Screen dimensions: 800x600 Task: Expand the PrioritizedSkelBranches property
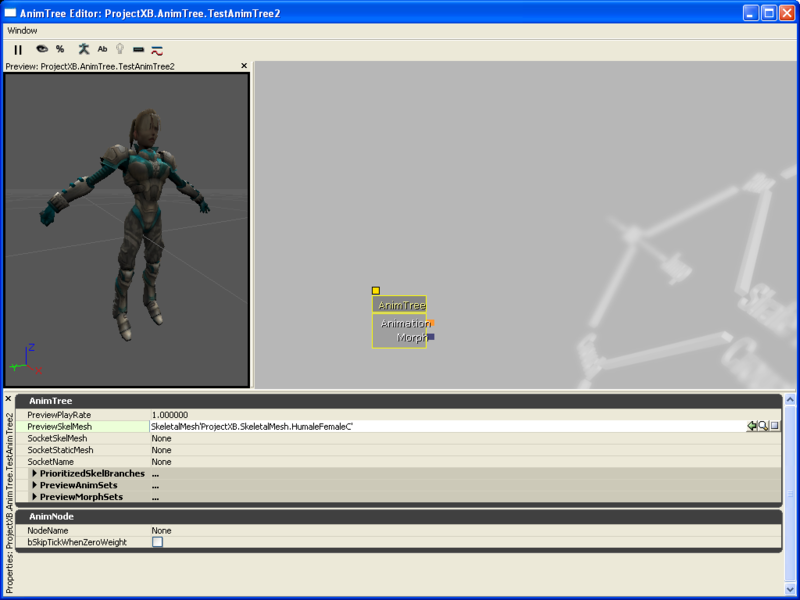tap(36, 473)
